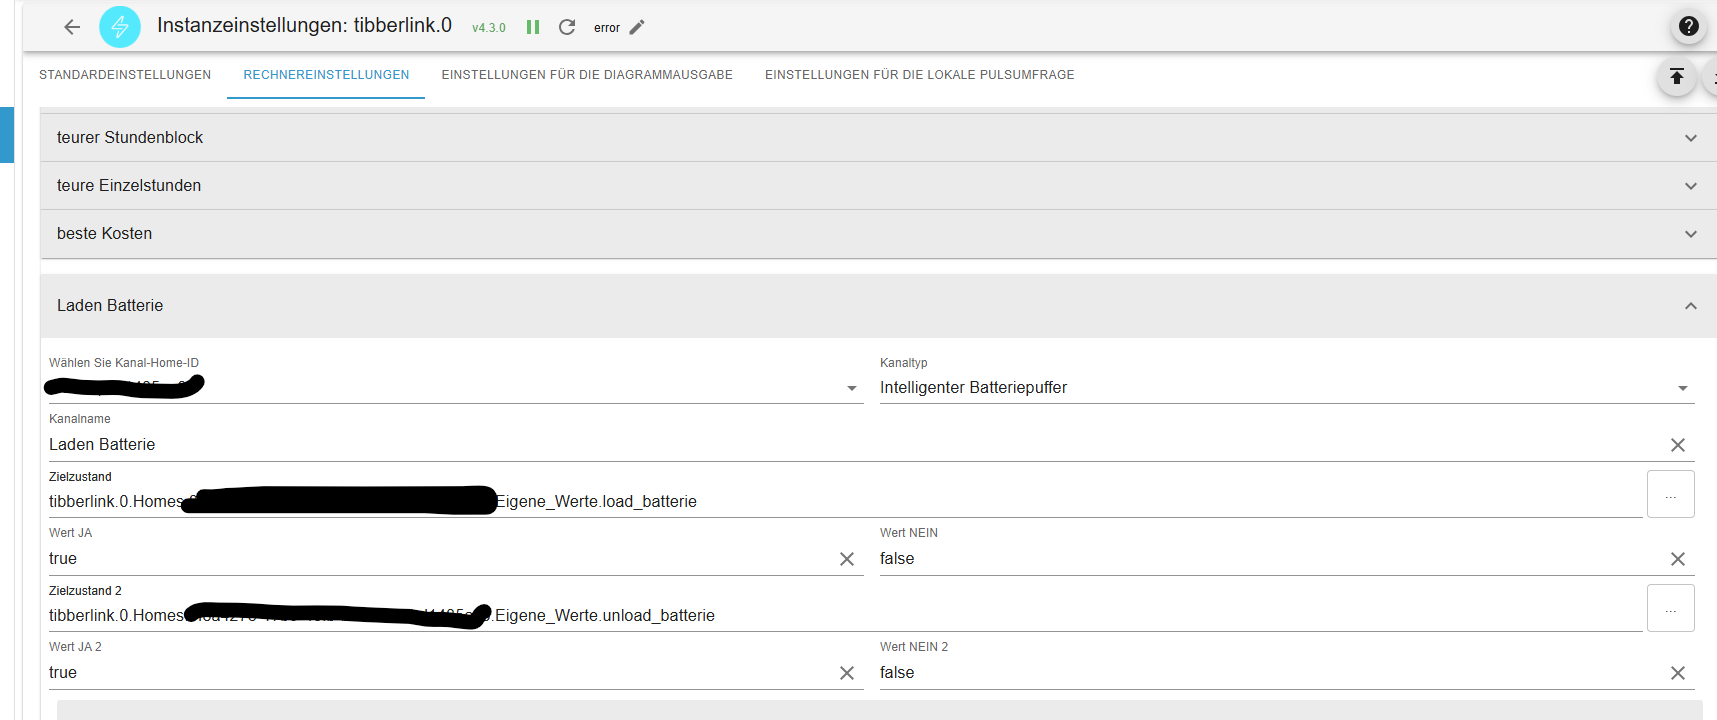Click the upload arrow icon
The height and width of the screenshot is (720, 1717).
(1677, 77)
